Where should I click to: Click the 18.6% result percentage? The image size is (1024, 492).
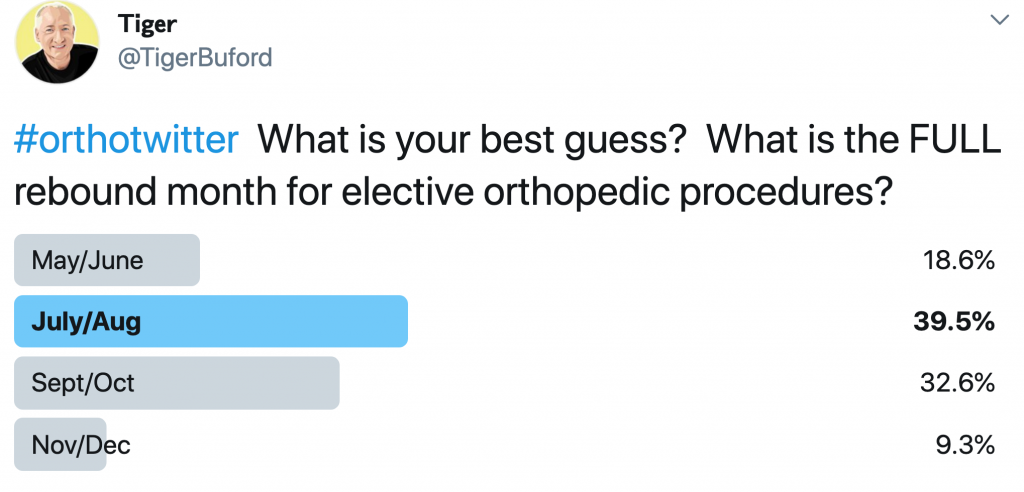tap(959, 261)
